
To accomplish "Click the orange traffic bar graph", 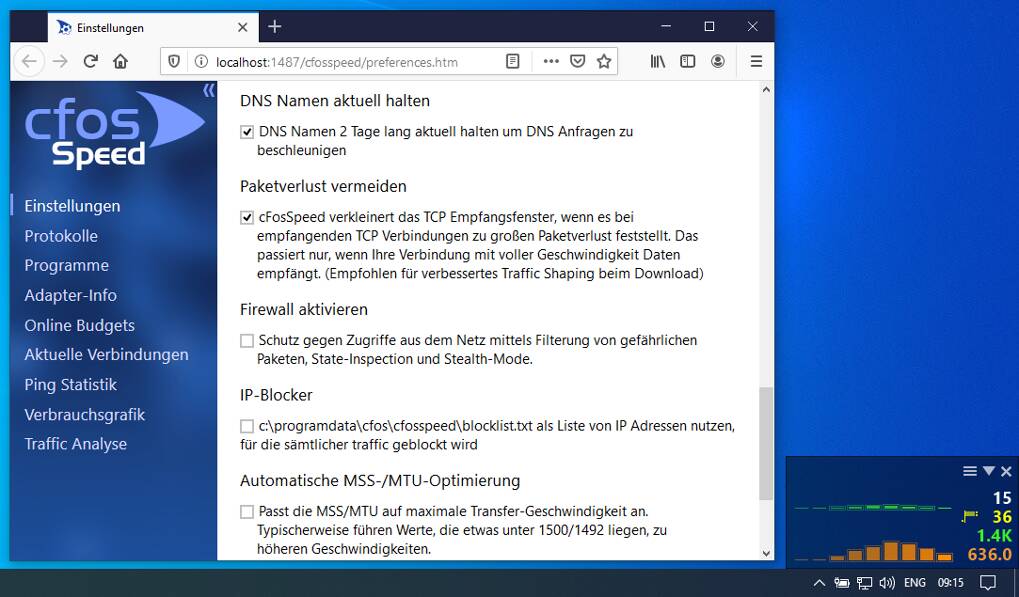I will tap(874, 551).
